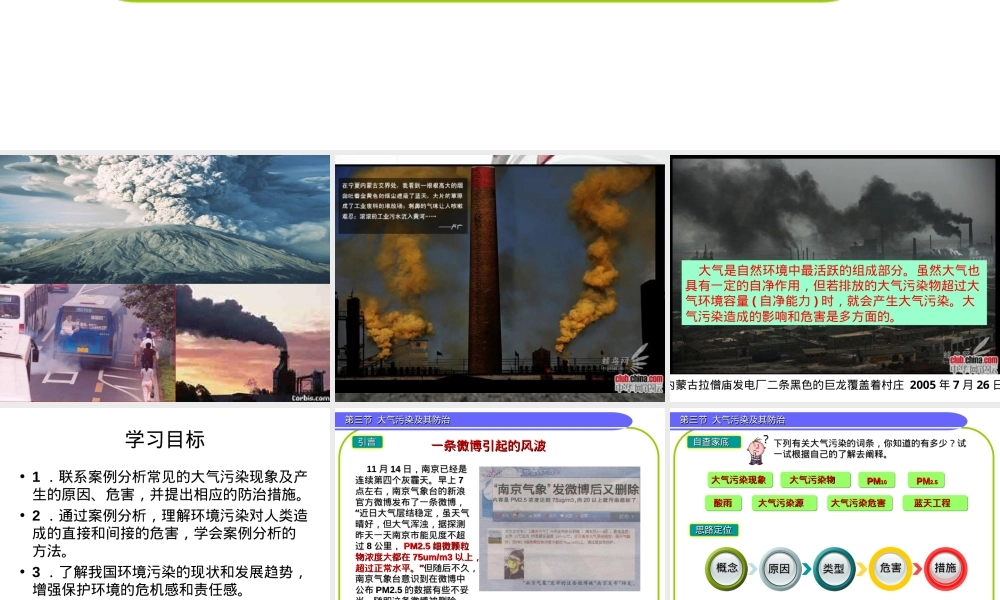The height and width of the screenshot is (600, 1000).
Task: Click the 大气污染危害 green tag
Action: [x=858, y=503]
